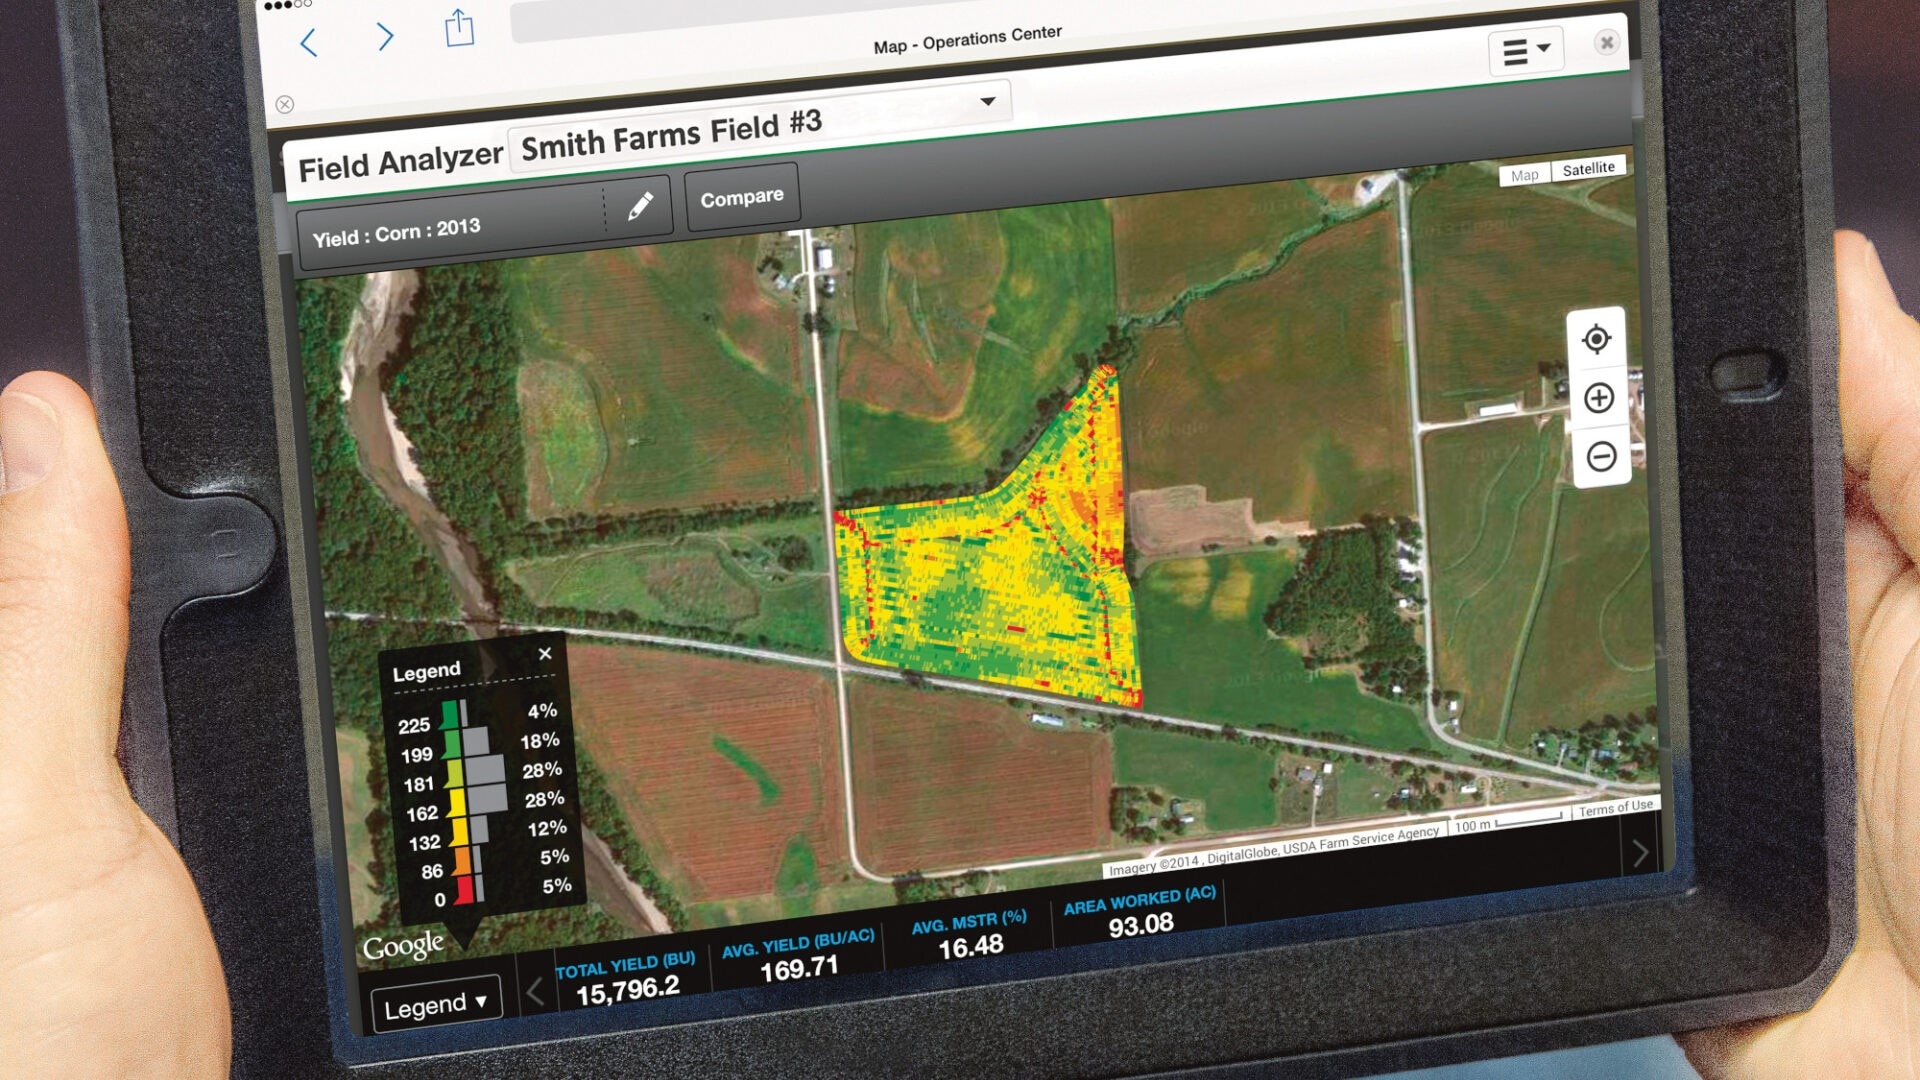Click AVG. MSTR (%) value 16.48
The height and width of the screenshot is (1080, 1920).
click(x=970, y=946)
